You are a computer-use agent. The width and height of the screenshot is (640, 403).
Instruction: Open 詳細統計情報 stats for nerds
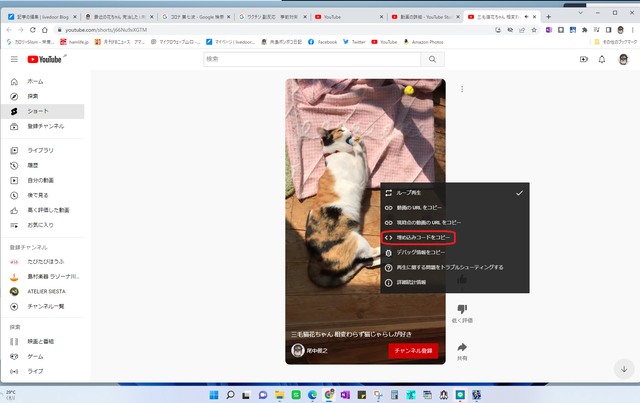tap(455, 282)
